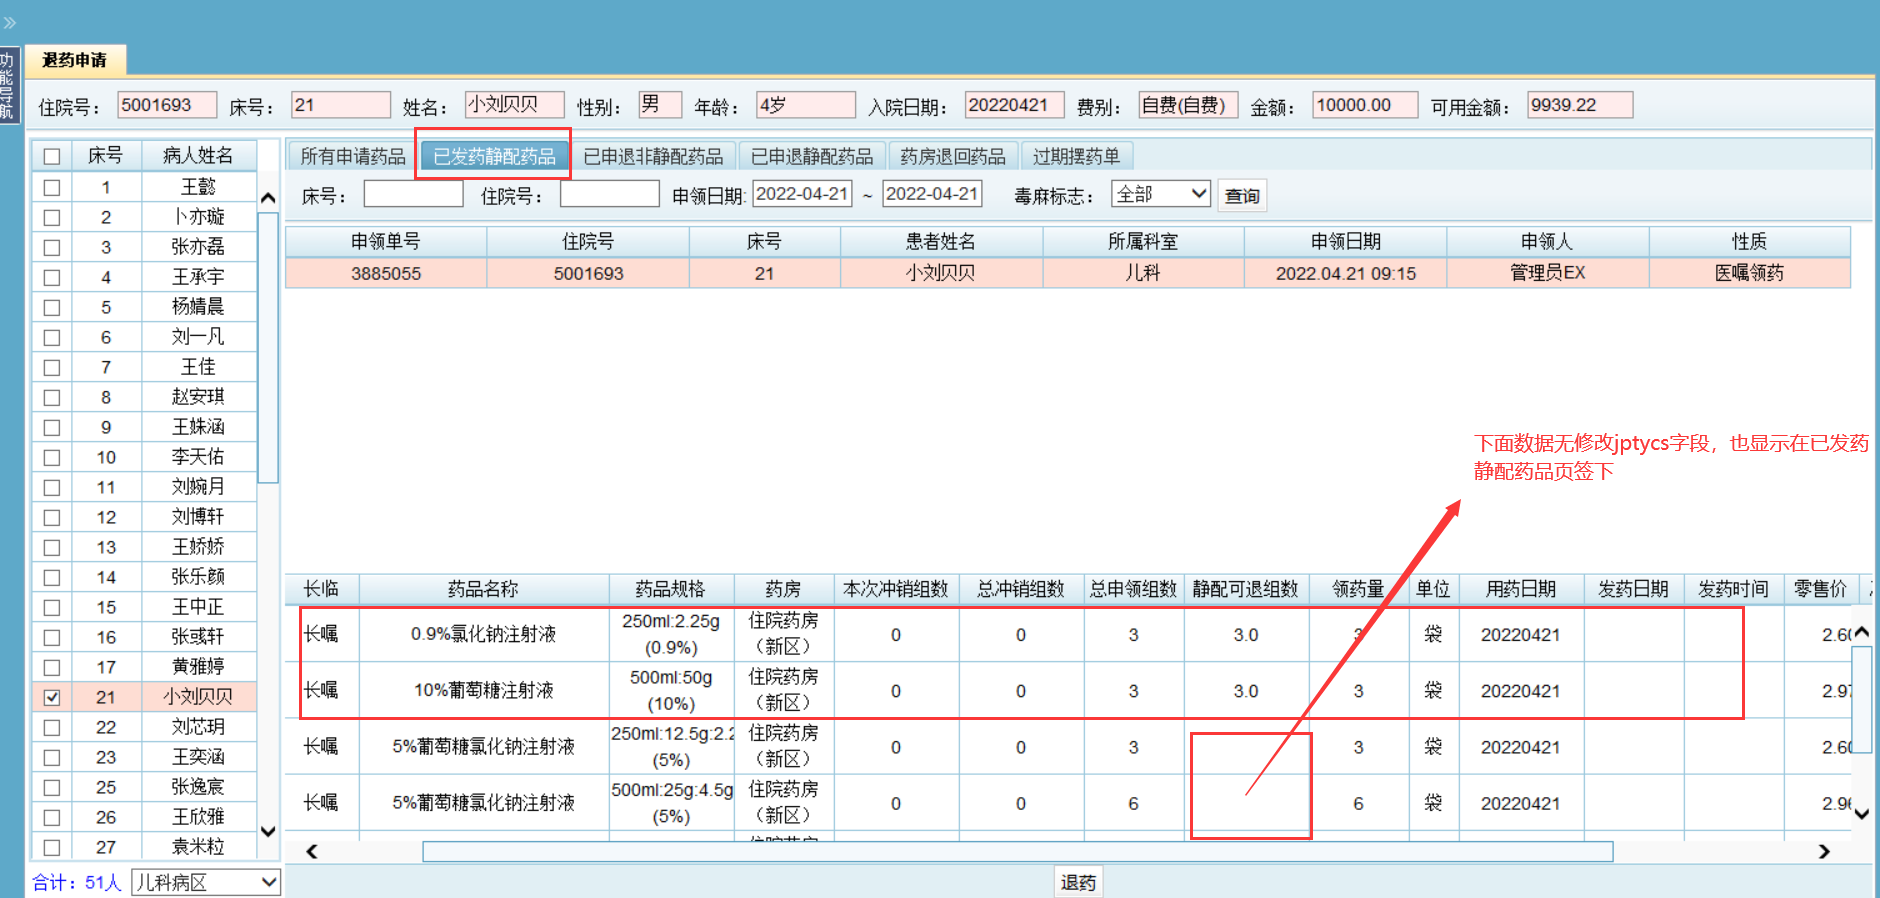Click the patient list scroll-up arrow
The width and height of the screenshot is (1880, 898).
pos(268,198)
